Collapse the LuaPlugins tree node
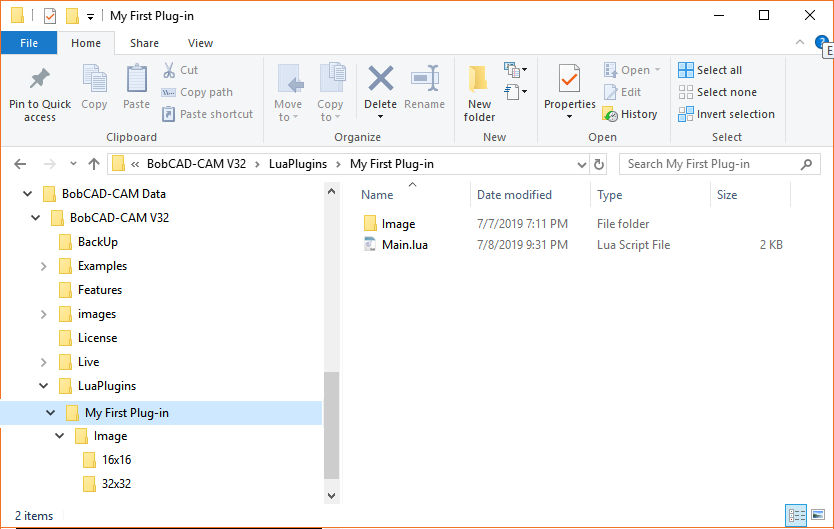 [43, 386]
